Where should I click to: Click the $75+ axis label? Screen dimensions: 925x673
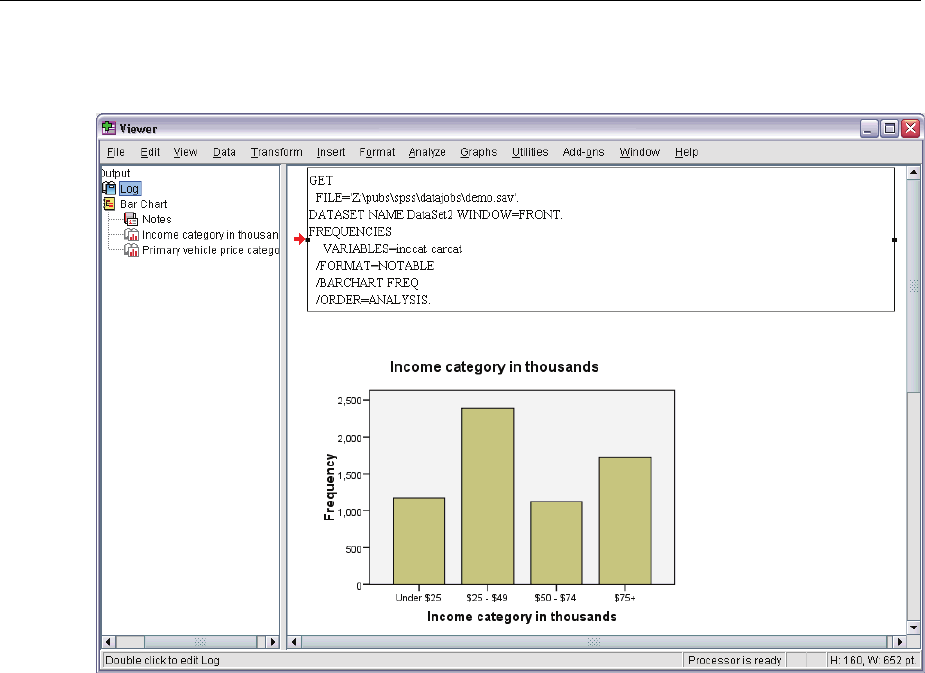click(625, 598)
